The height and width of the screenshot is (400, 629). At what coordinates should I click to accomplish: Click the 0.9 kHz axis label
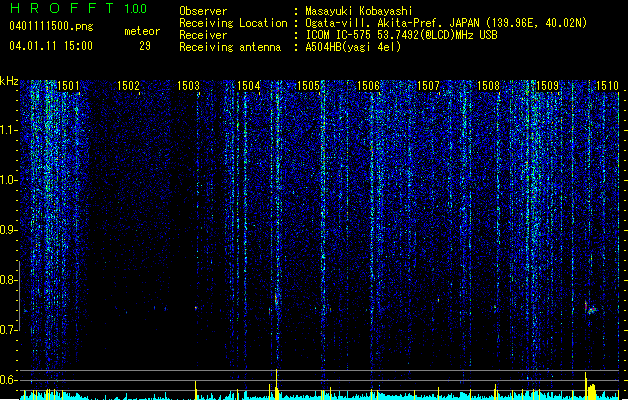coord(8,230)
